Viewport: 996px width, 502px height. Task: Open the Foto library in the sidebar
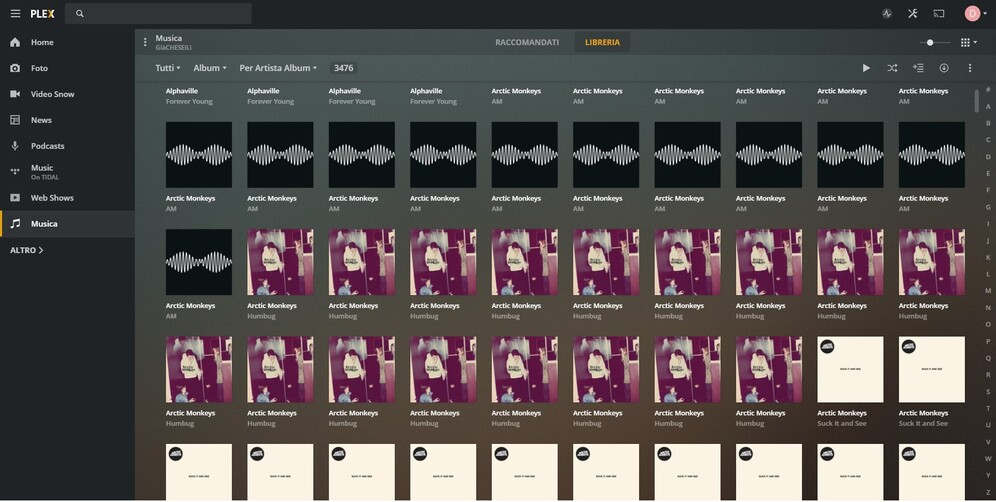coord(67,68)
